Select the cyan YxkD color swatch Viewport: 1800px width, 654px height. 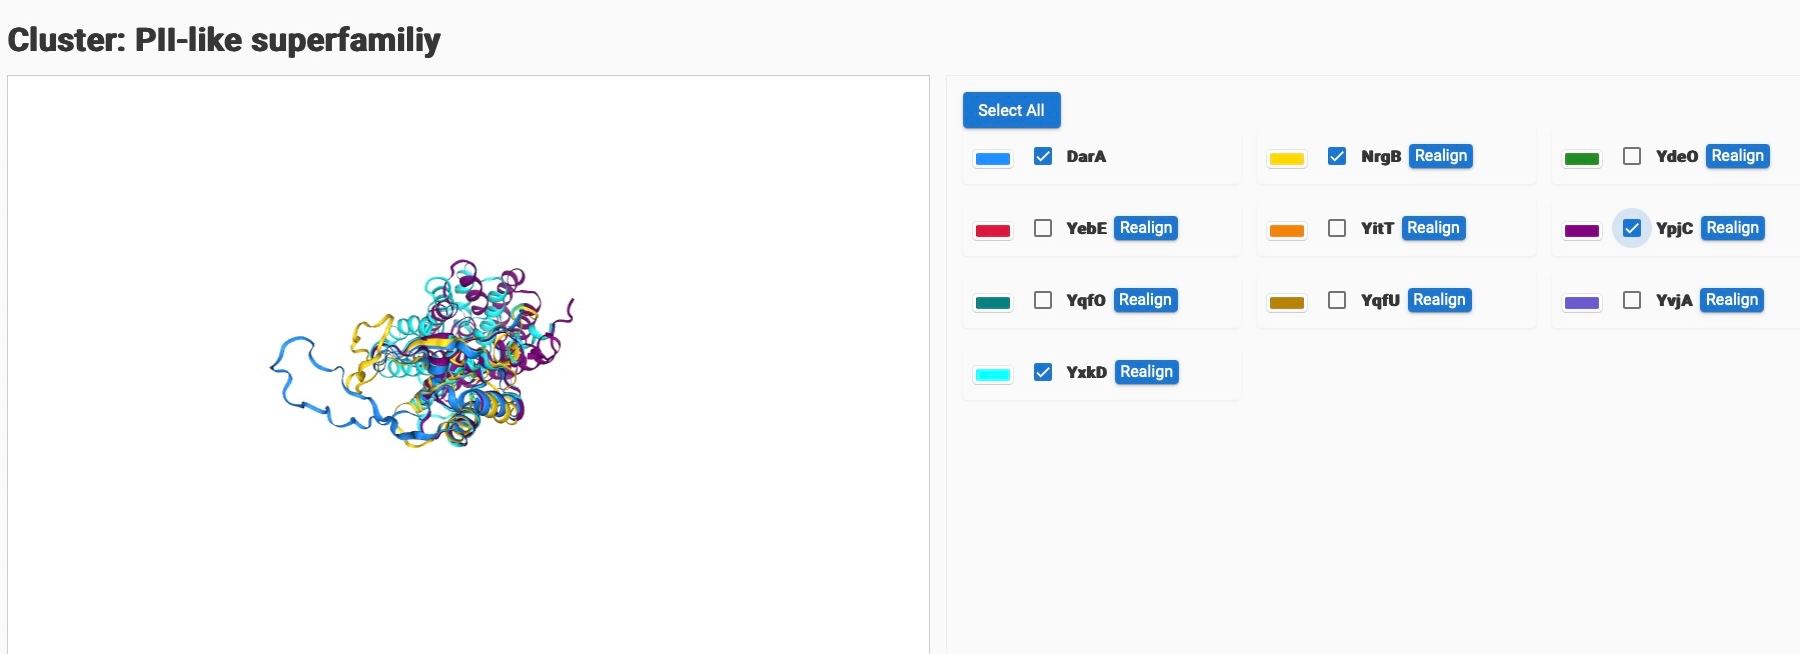coord(992,374)
